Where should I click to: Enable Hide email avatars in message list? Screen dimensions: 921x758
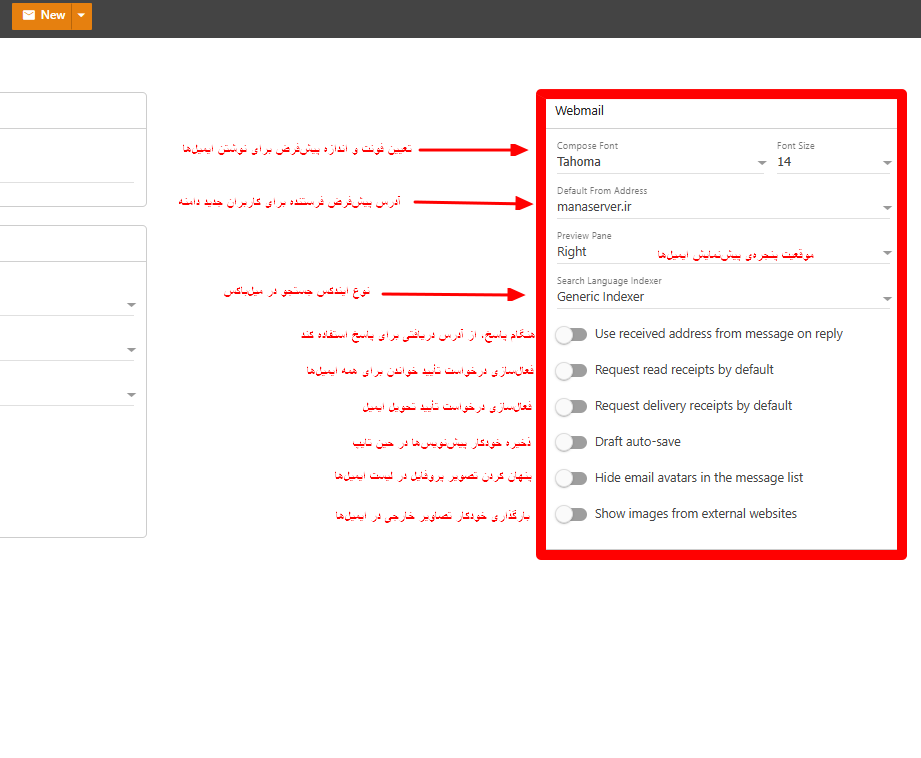click(x=571, y=478)
